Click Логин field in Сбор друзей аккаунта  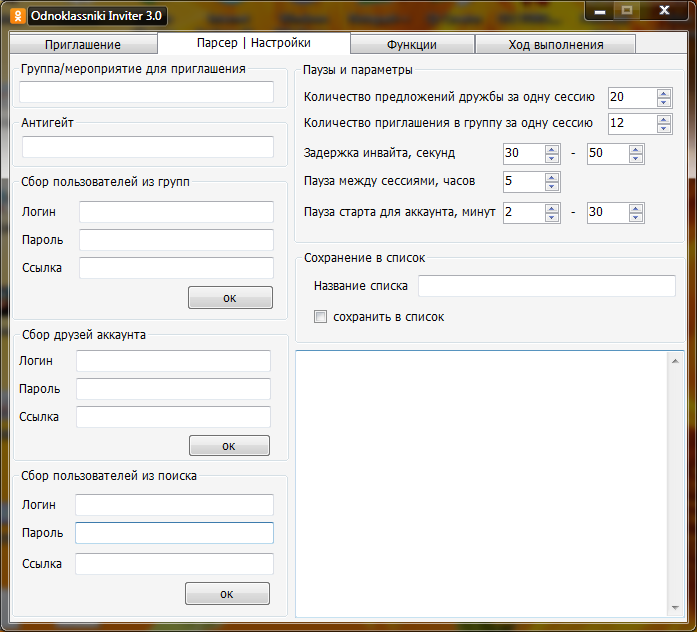tap(173, 361)
